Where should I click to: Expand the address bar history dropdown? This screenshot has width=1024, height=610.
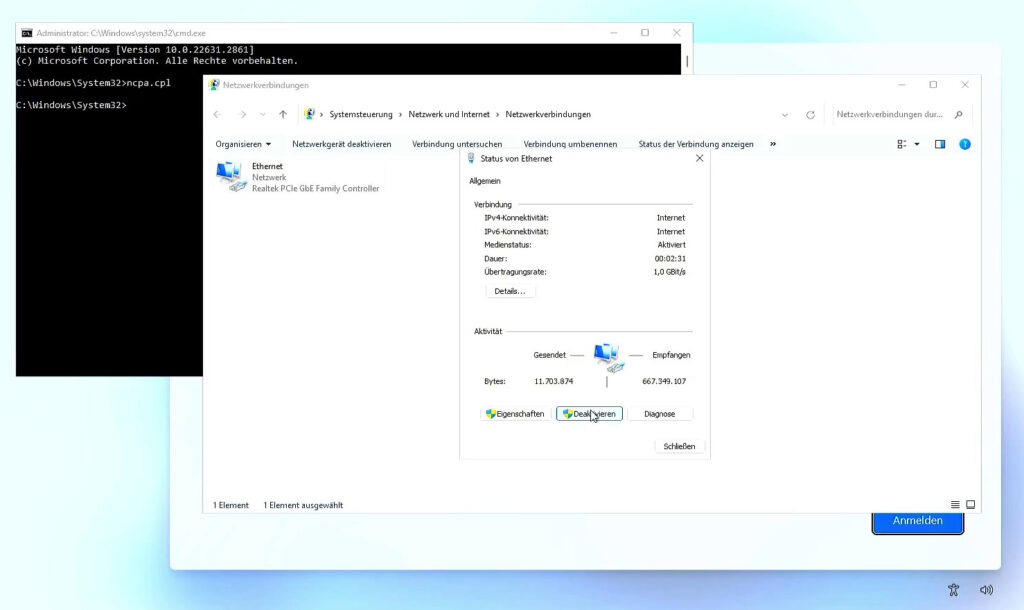784,114
